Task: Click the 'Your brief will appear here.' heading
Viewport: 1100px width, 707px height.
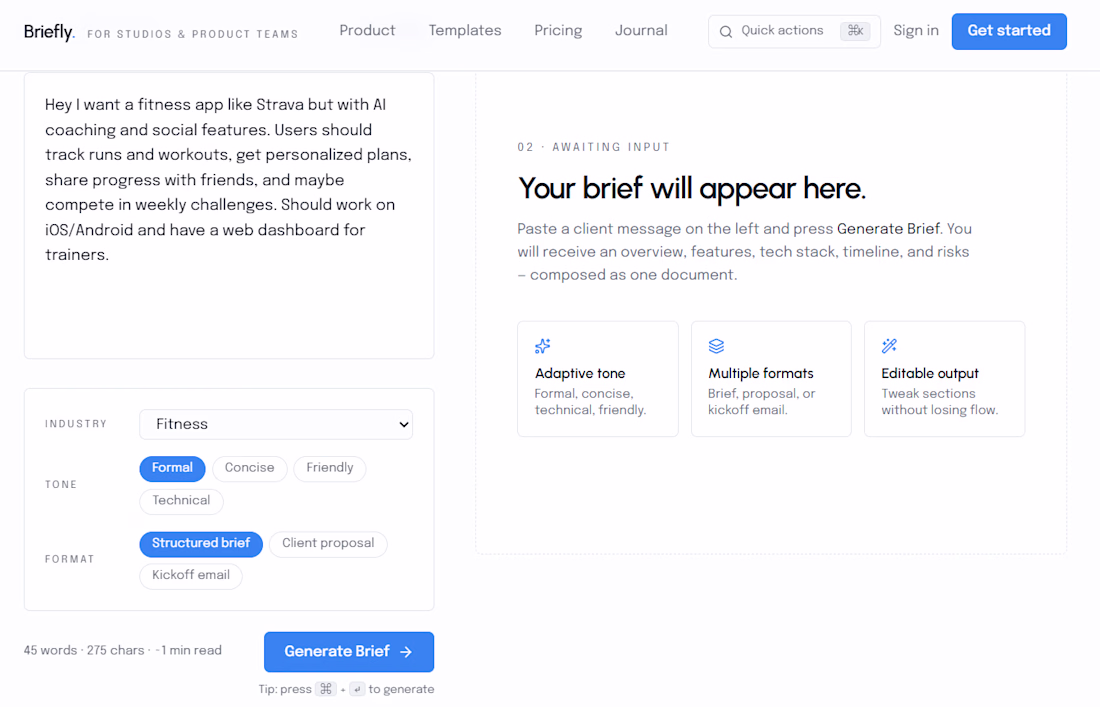Action: tap(692, 189)
